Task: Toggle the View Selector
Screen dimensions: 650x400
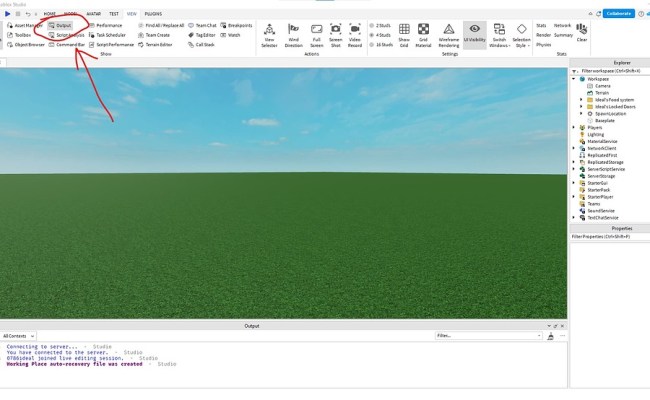Action: tap(269, 36)
